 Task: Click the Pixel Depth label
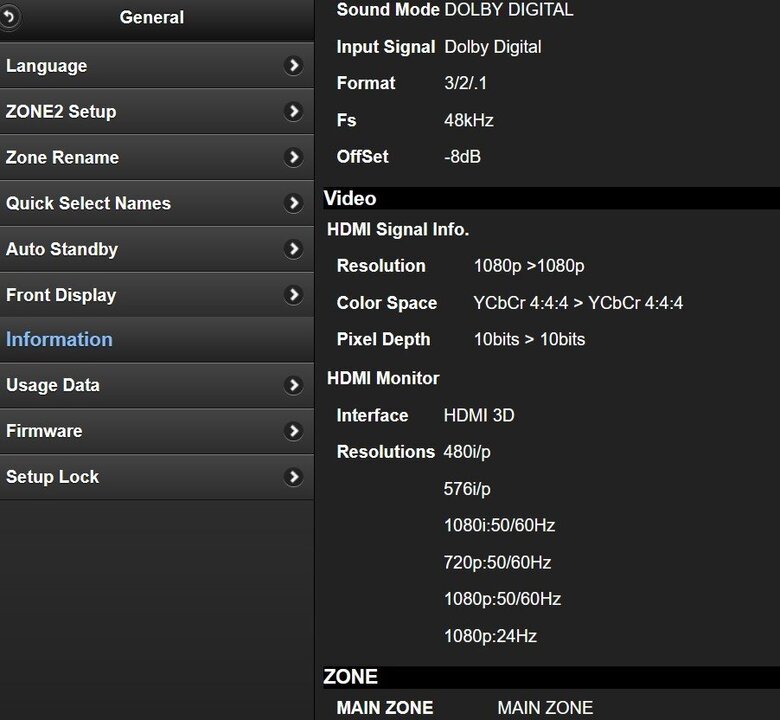point(383,339)
